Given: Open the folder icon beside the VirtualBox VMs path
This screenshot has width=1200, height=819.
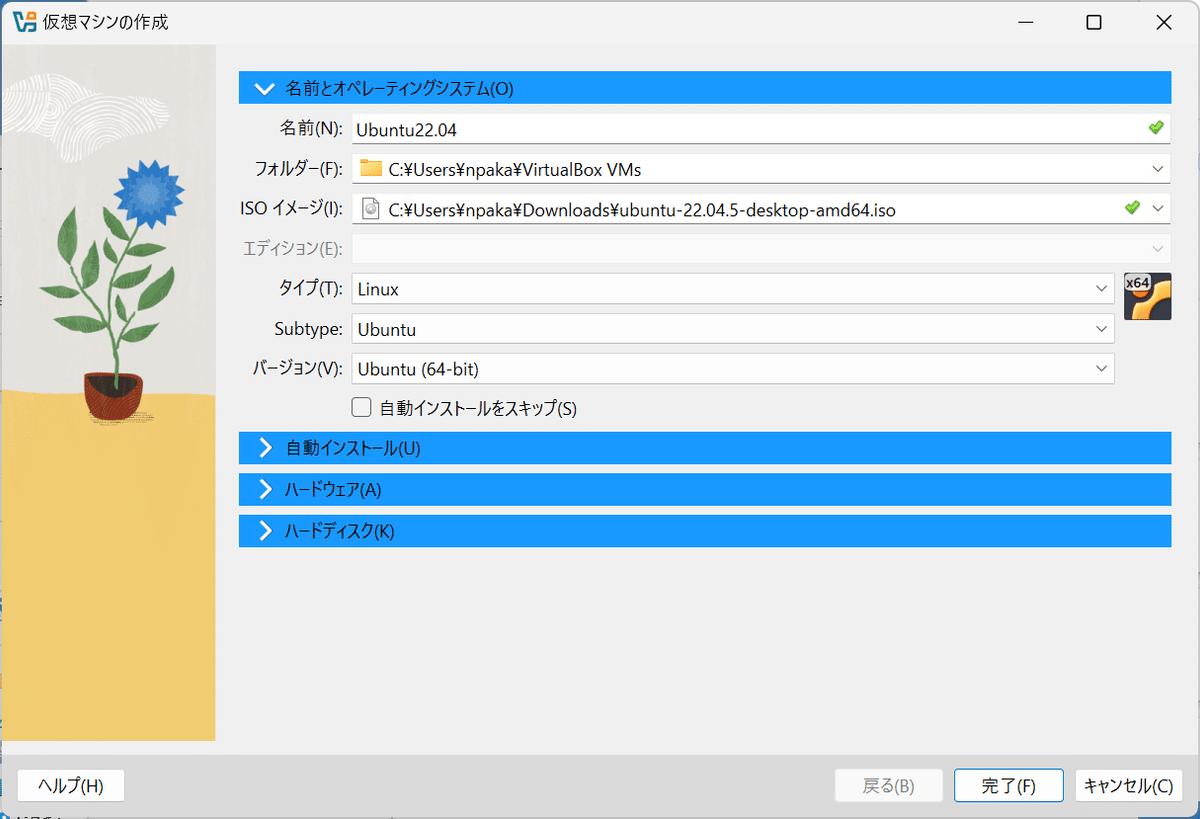Looking at the screenshot, I should 370,168.
